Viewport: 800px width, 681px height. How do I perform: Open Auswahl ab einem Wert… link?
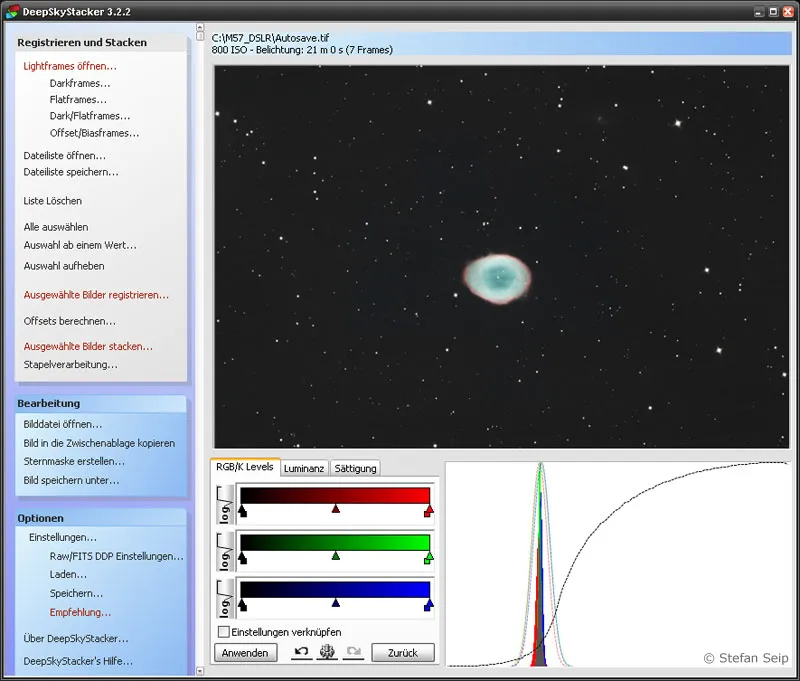(x=80, y=245)
